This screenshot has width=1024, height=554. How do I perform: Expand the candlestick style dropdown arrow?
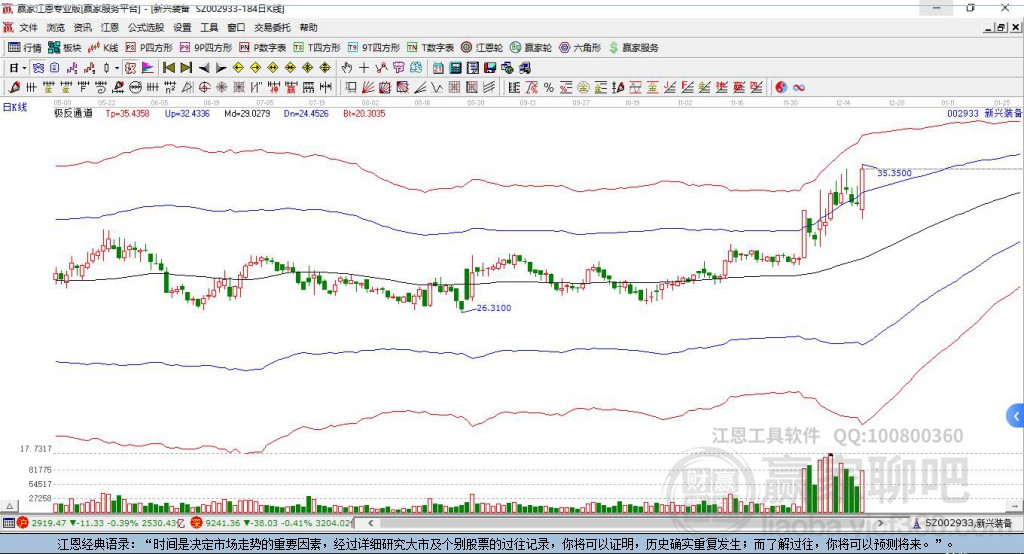tap(117, 68)
